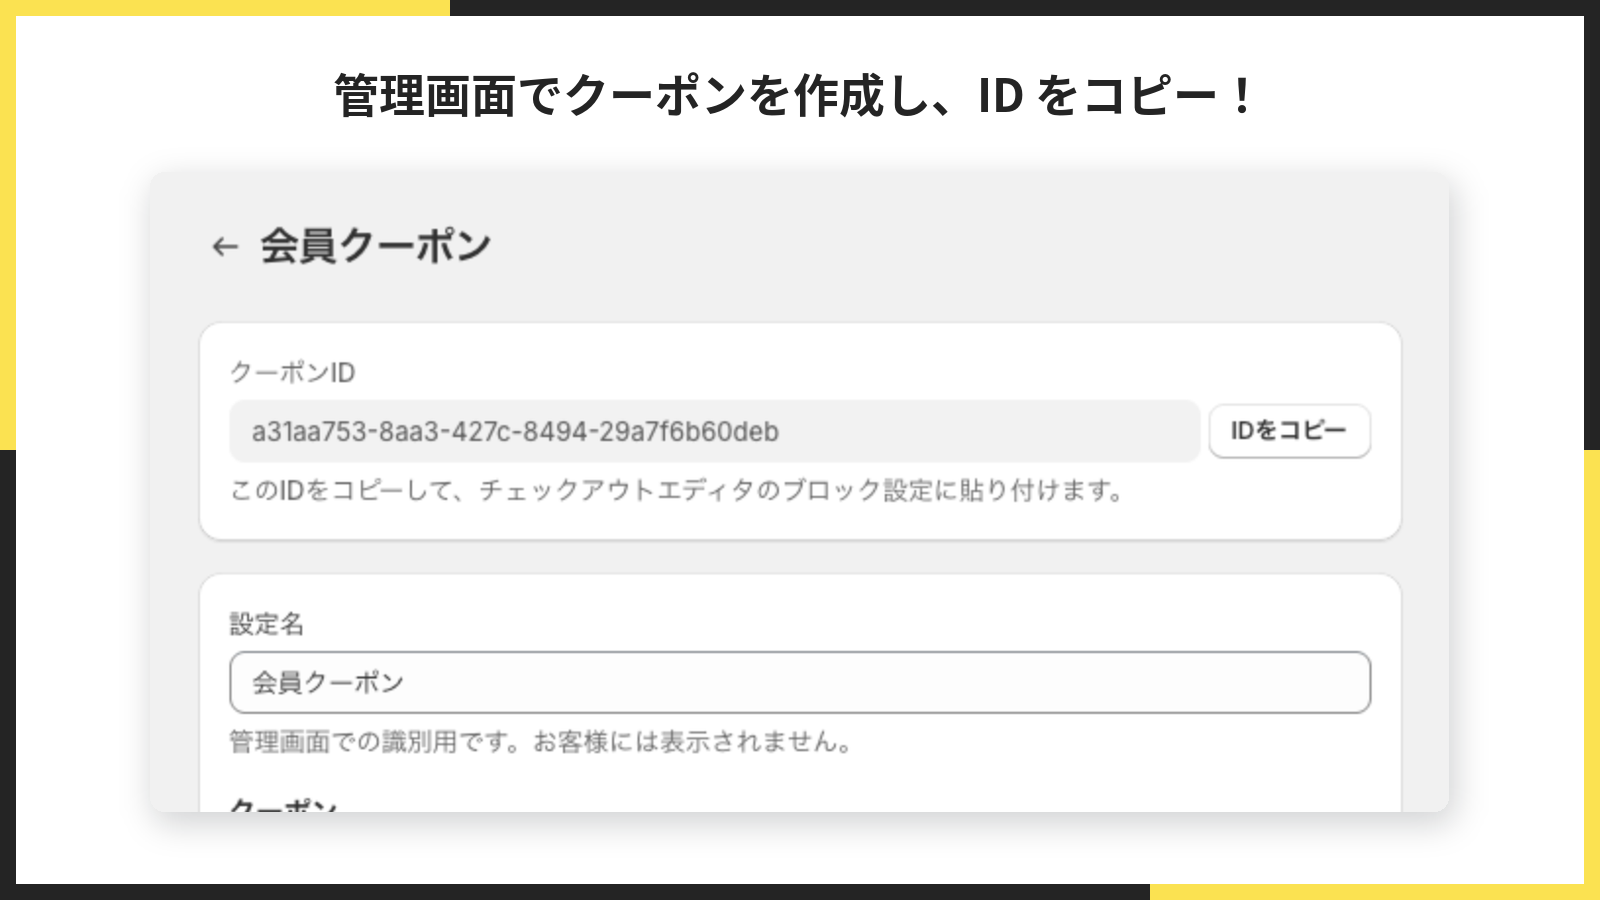1600x900 pixels.
Task: Focus the 設定名 input containing 会員クーポン
Action: (x=800, y=682)
